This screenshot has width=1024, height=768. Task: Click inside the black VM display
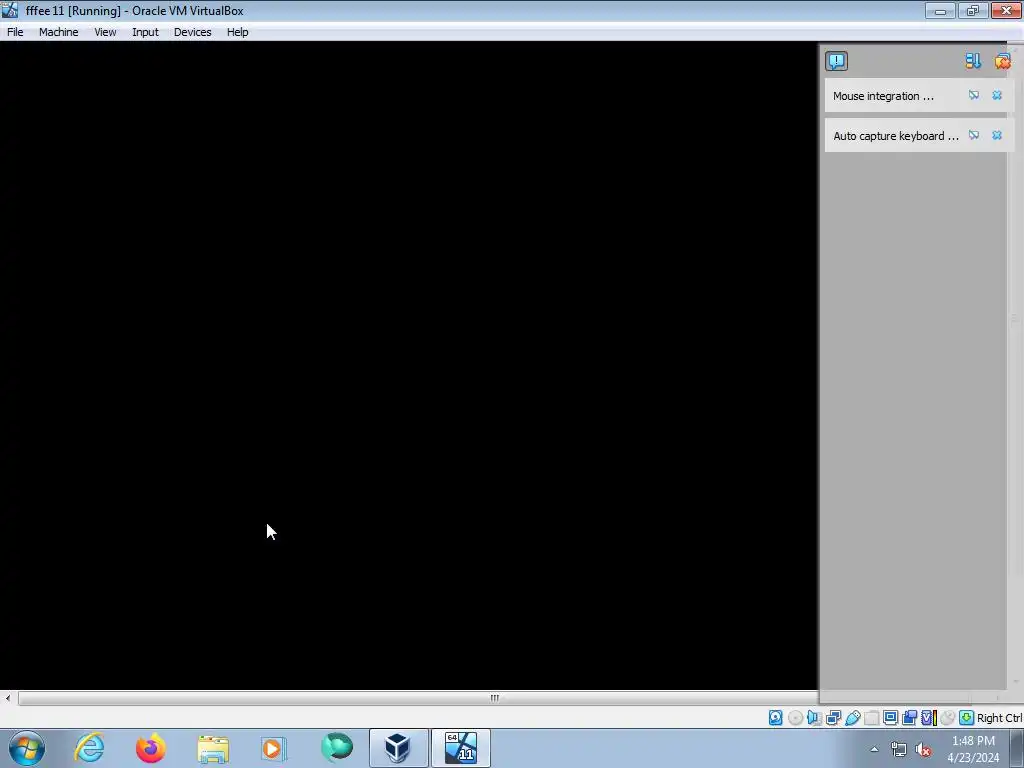point(409,366)
